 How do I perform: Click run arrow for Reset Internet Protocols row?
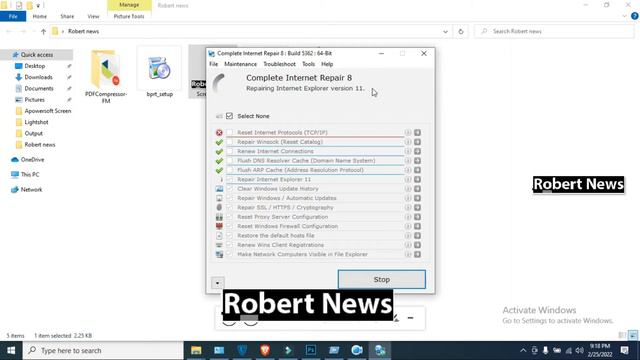coord(417,133)
